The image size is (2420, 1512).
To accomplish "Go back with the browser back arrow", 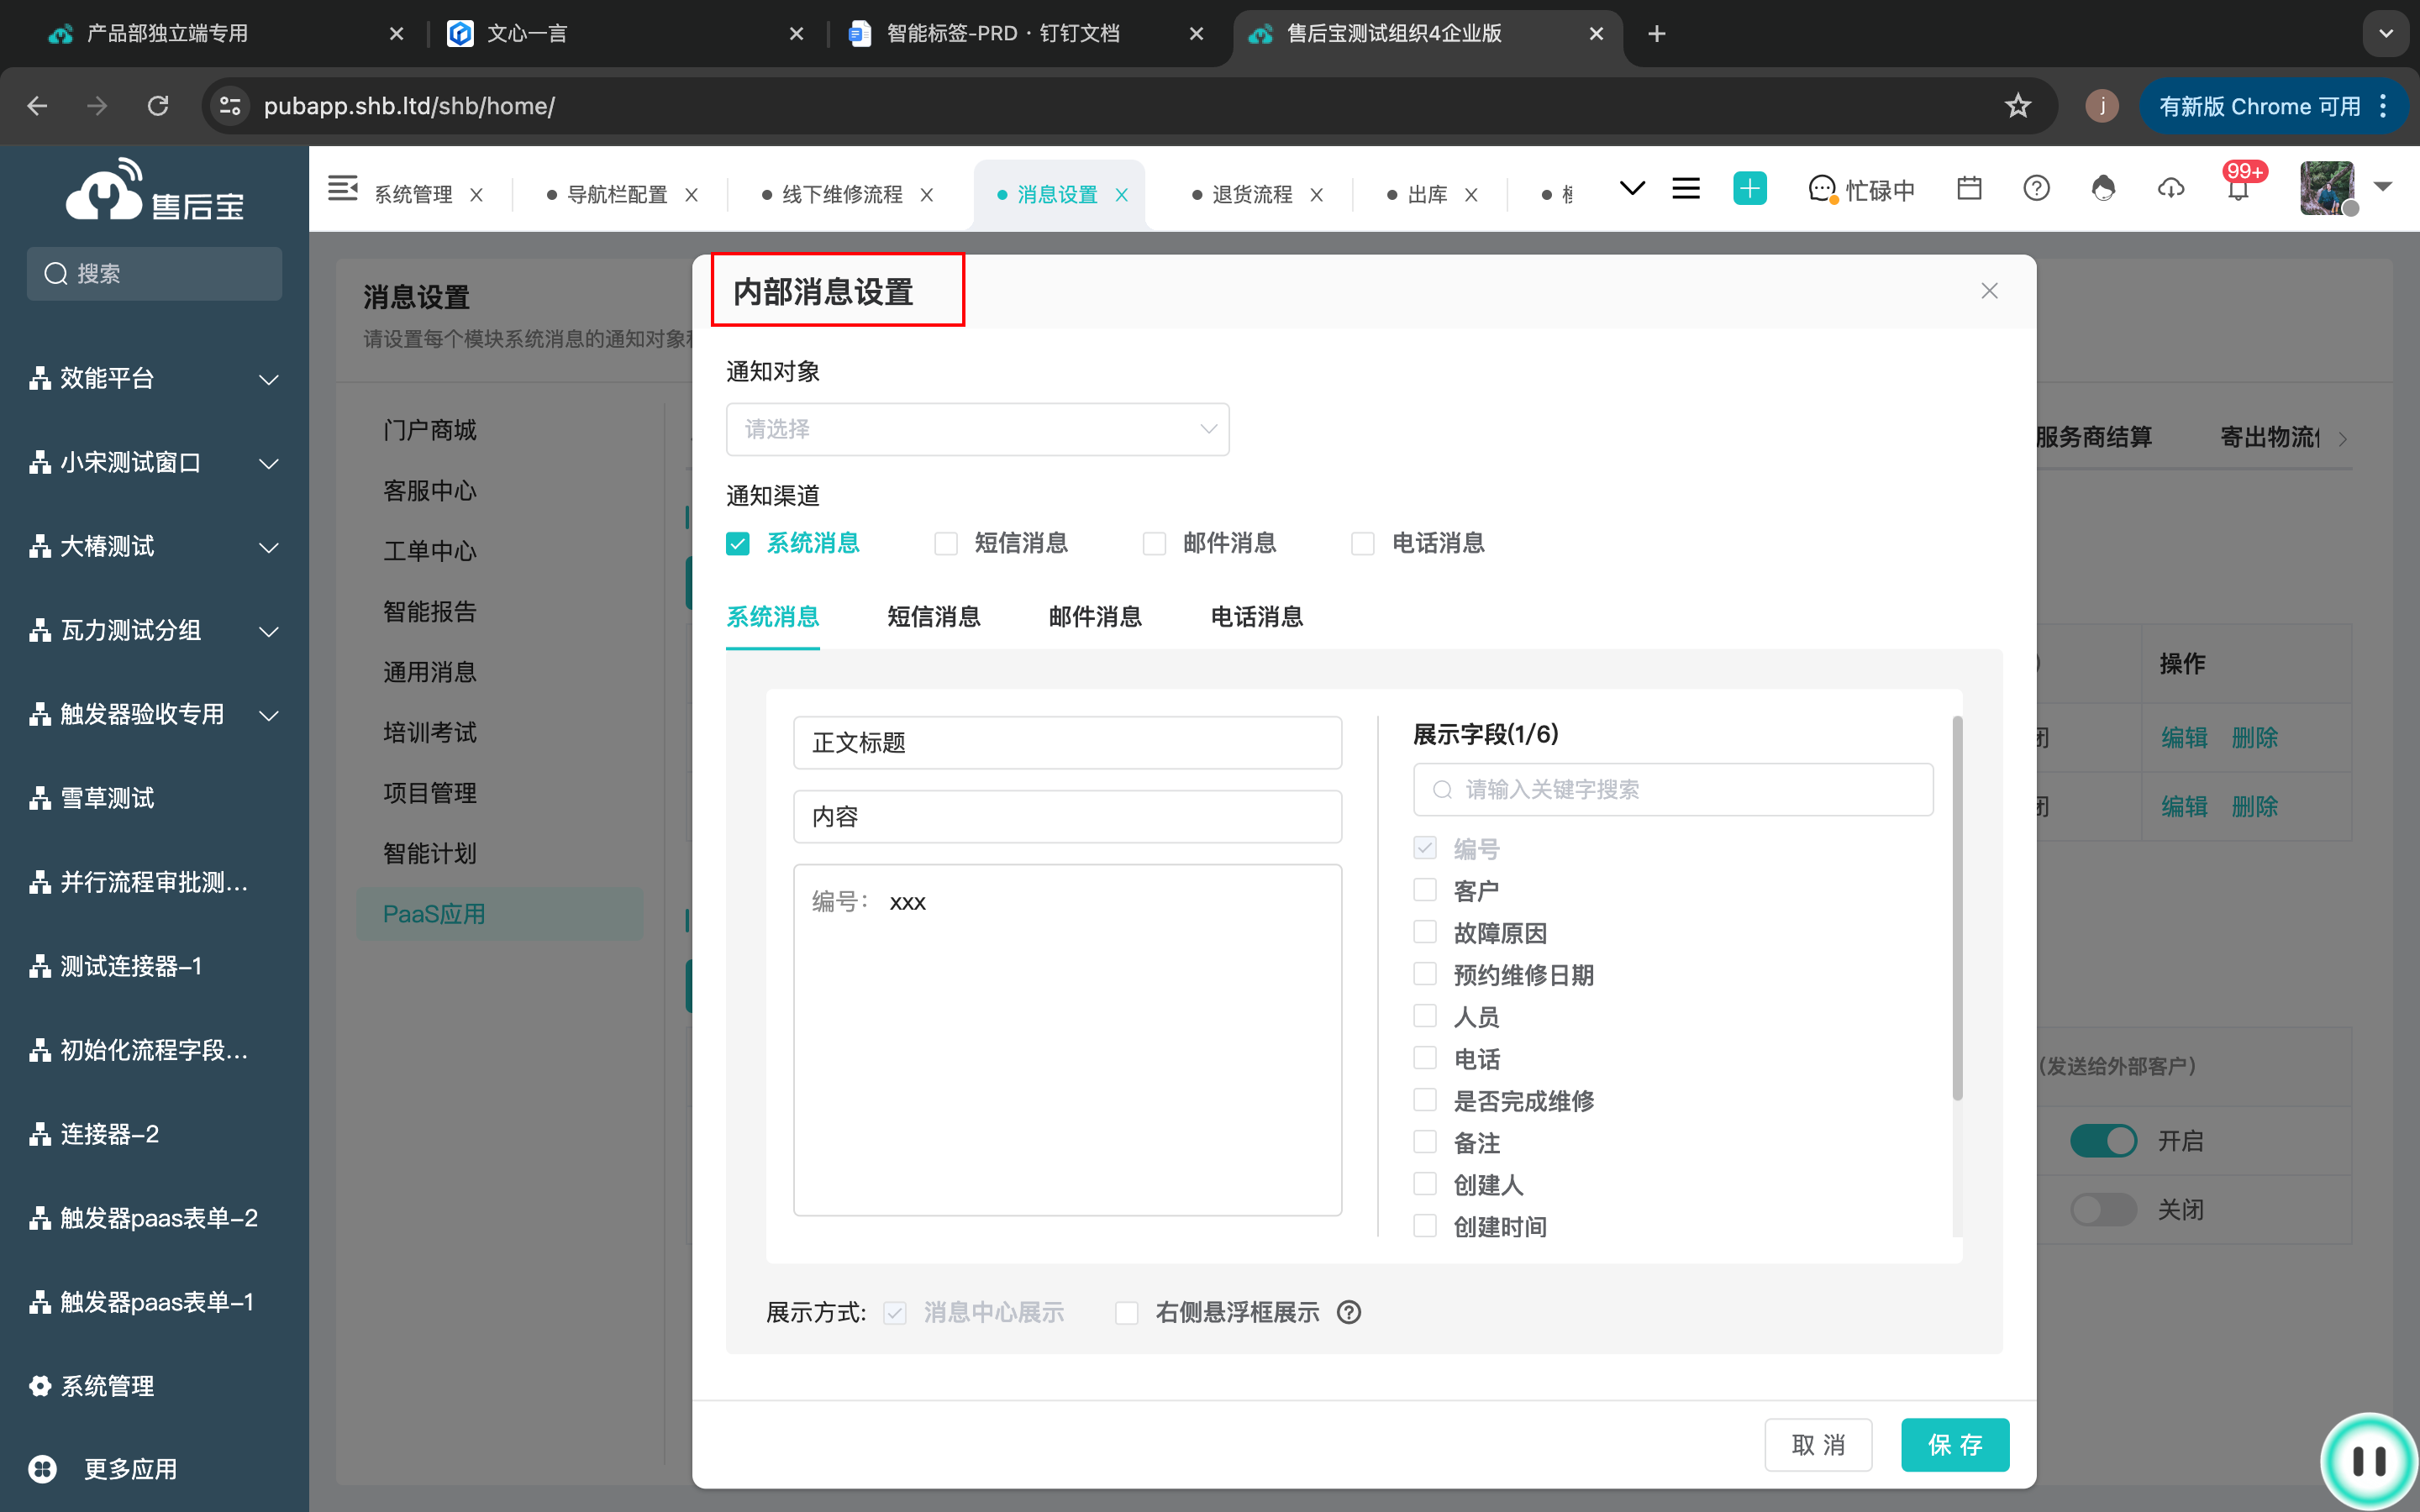I will point(37,106).
